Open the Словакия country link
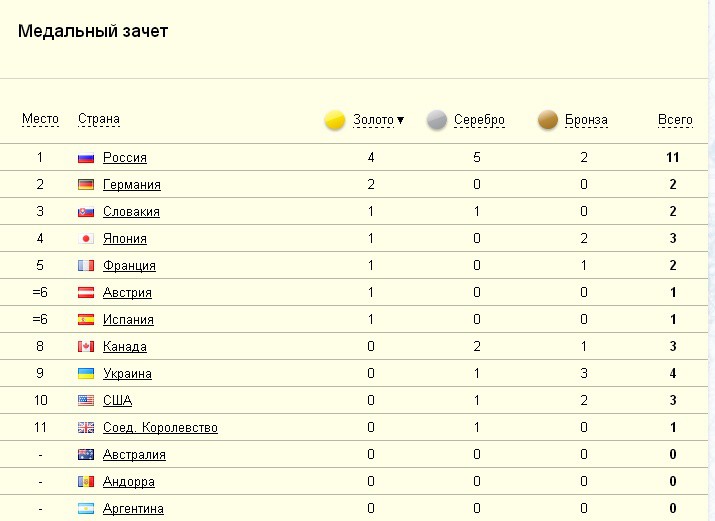 131,212
